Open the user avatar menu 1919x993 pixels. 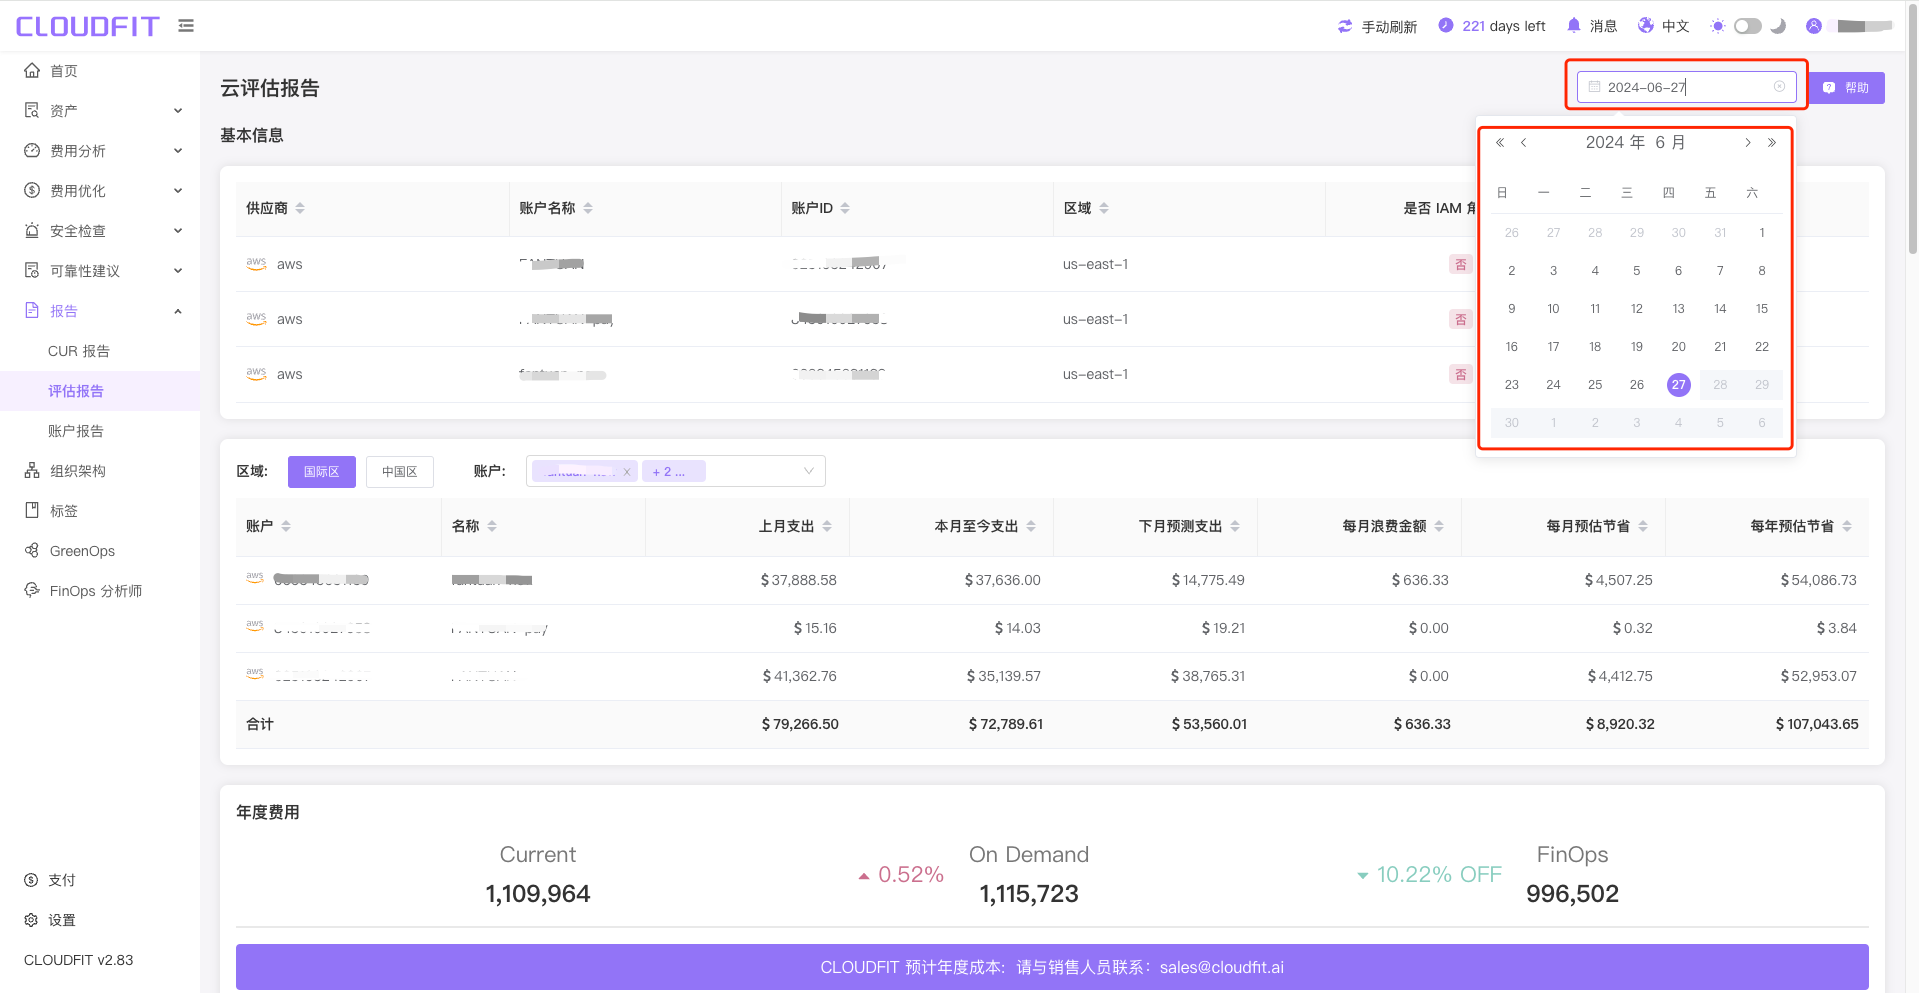point(1814,26)
